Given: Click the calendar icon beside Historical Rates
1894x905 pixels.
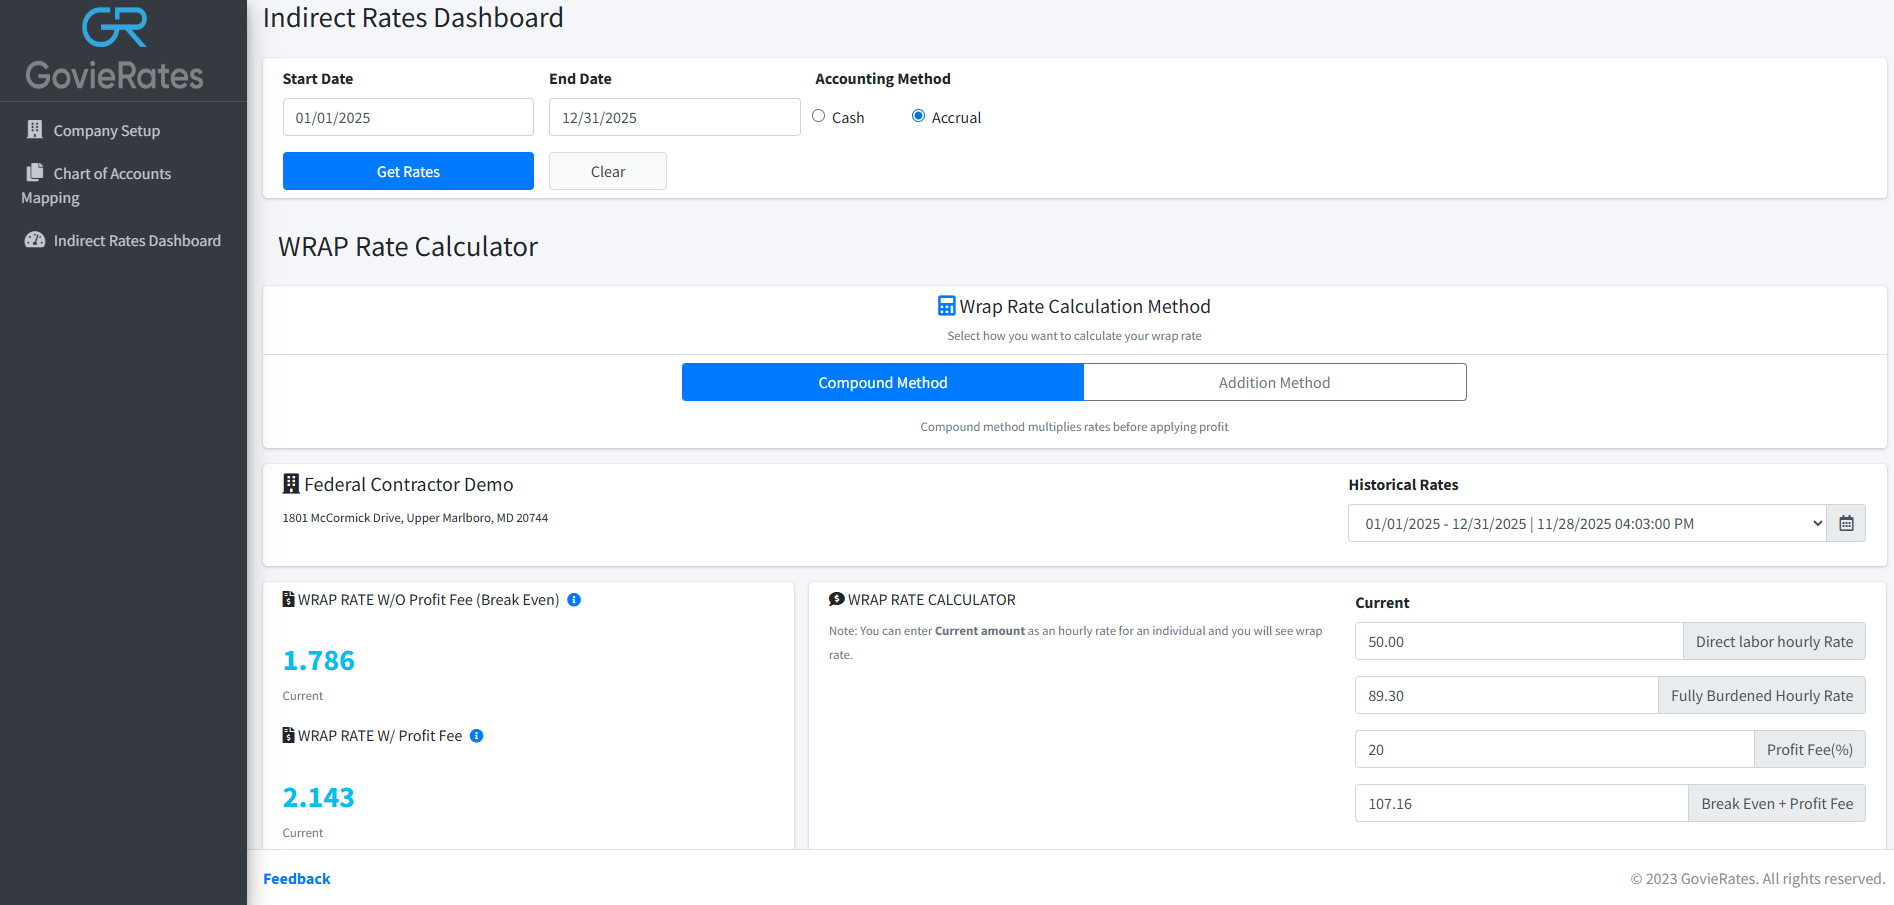Looking at the screenshot, I should 1846,523.
